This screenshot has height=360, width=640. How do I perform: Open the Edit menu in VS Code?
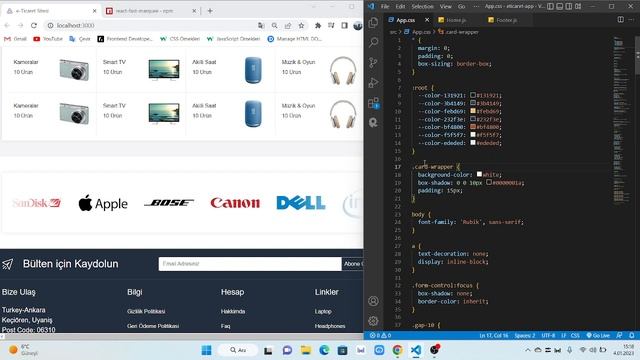point(400,6)
